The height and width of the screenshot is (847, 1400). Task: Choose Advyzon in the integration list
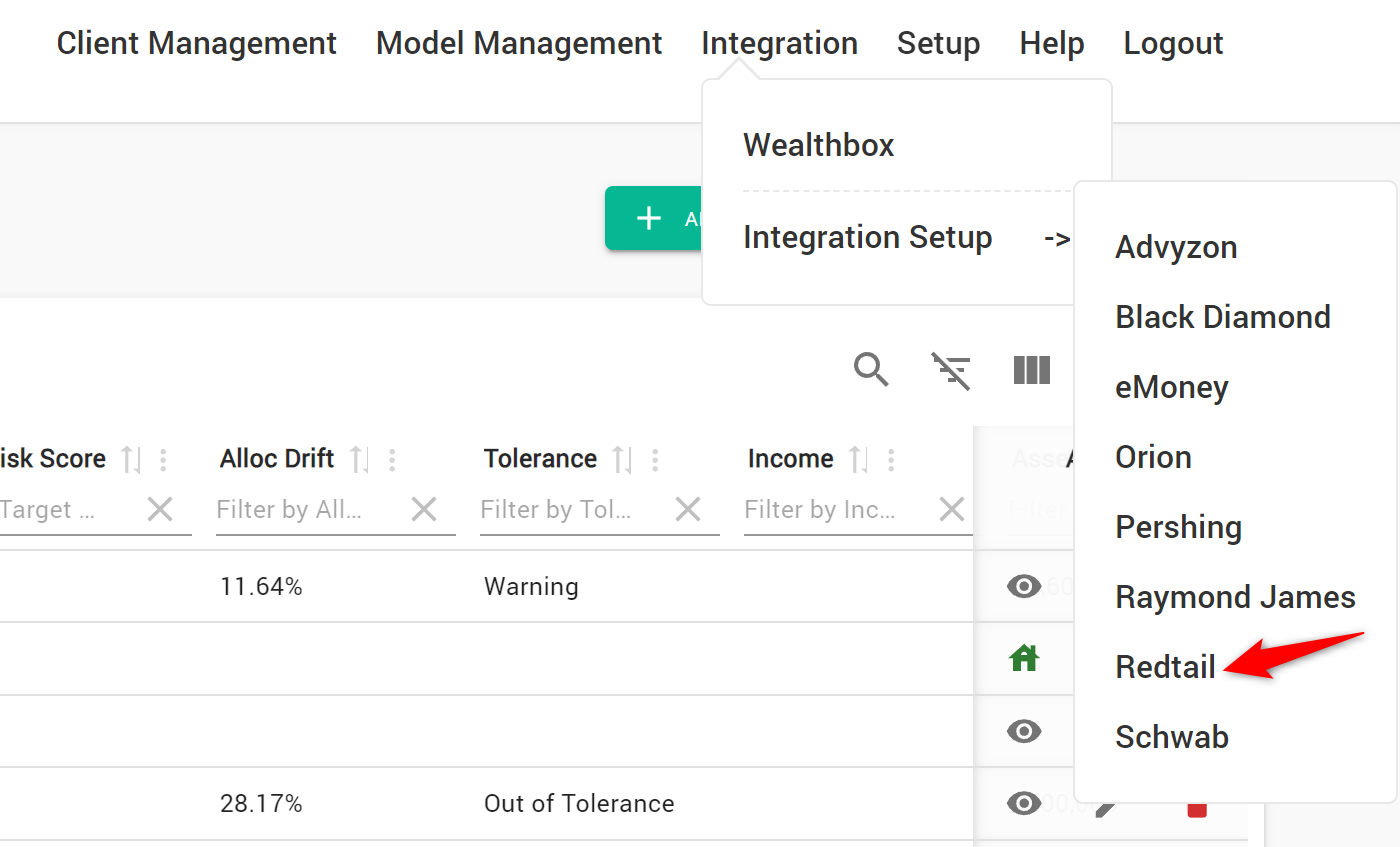[1176, 247]
